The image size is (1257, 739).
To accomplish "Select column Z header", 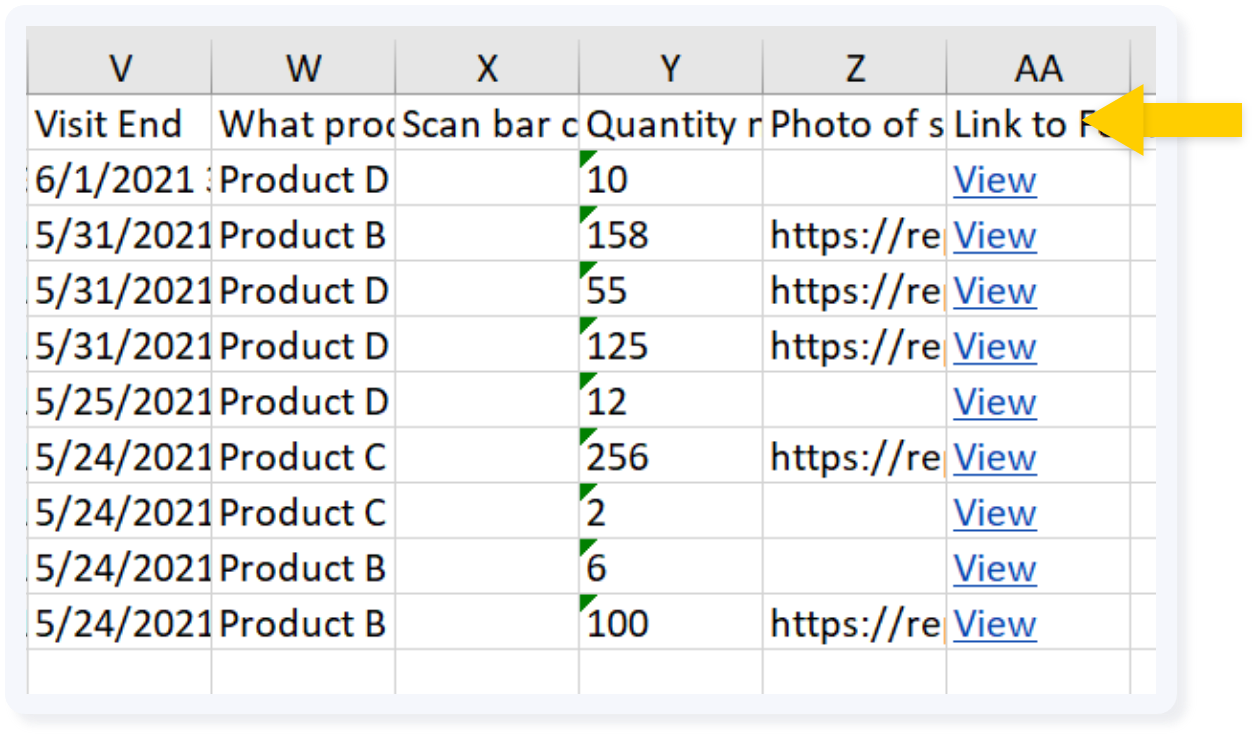I will pyautogui.click(x=854, y=68).
